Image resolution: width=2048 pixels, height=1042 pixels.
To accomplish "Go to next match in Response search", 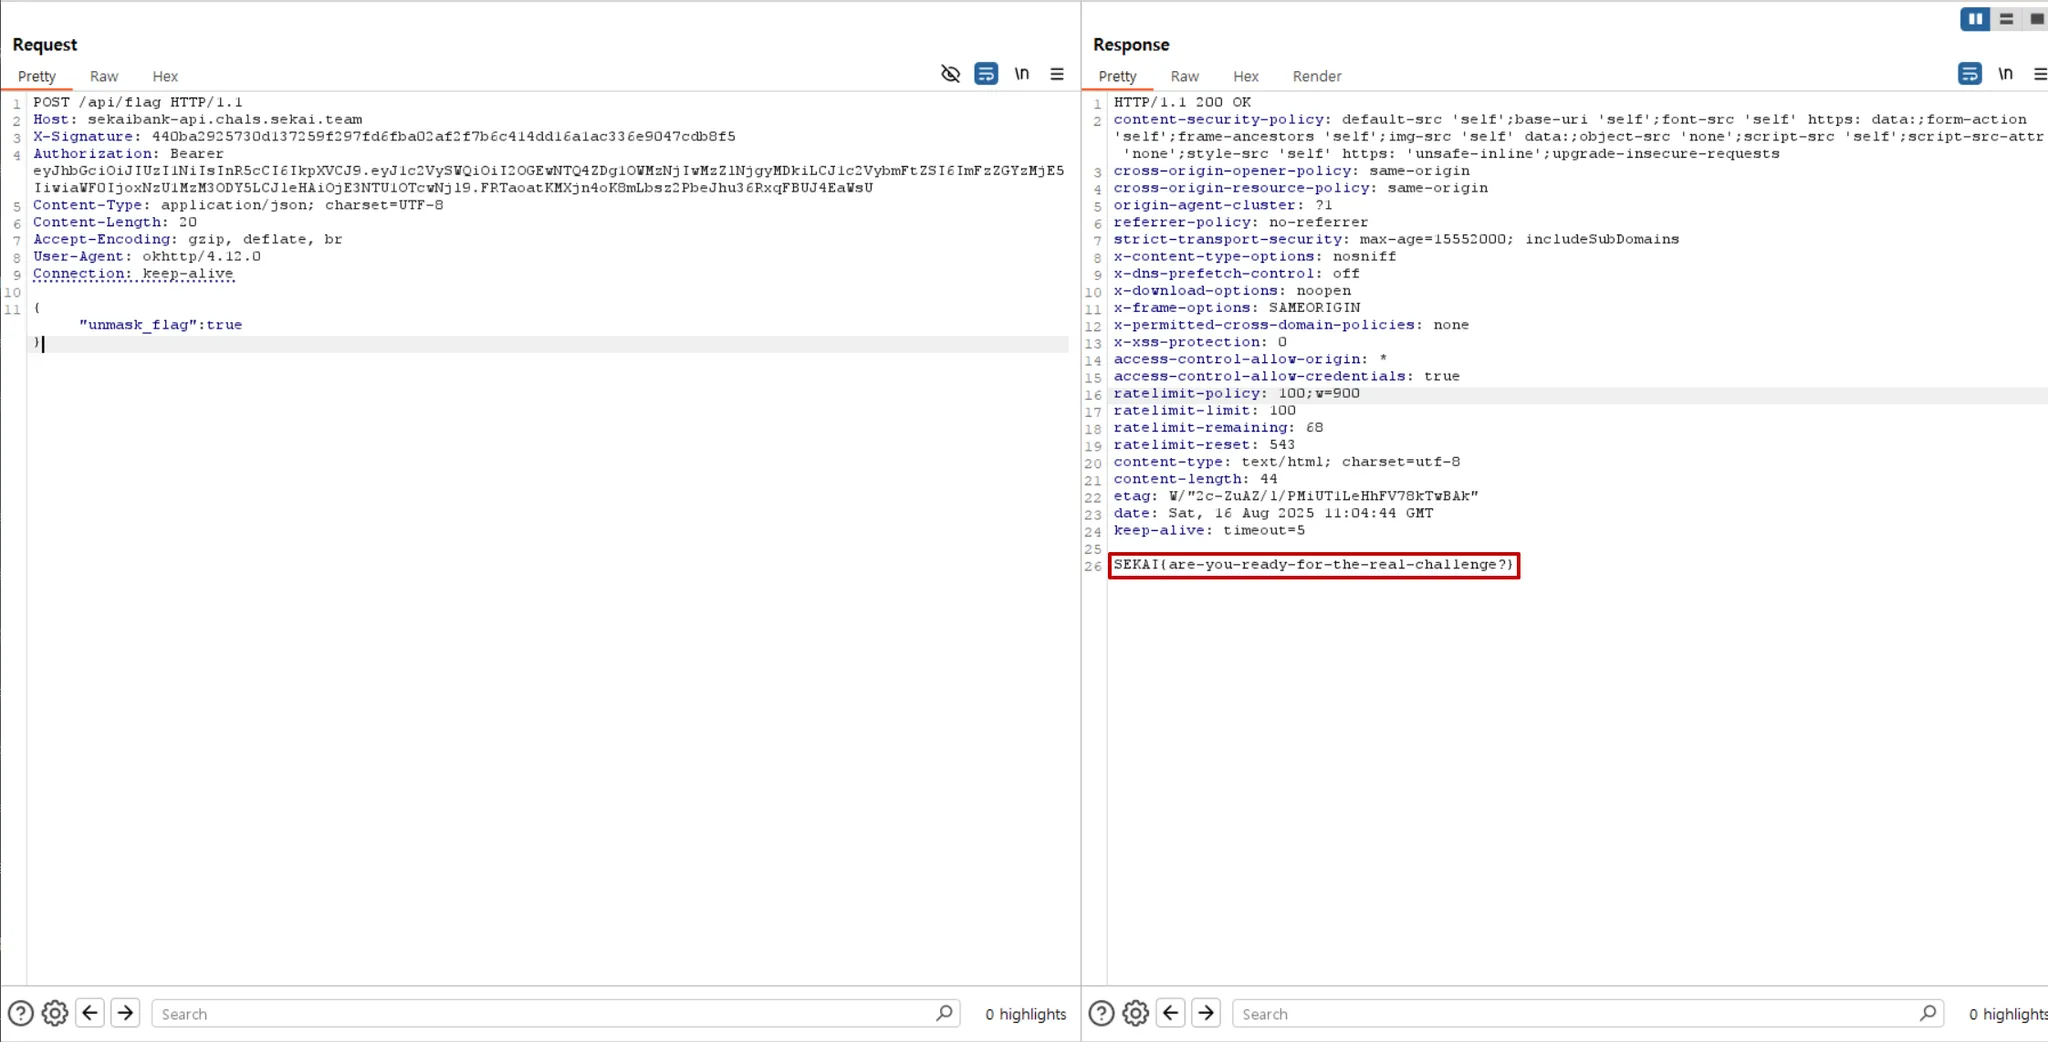I will [x=1206, y=1013].
